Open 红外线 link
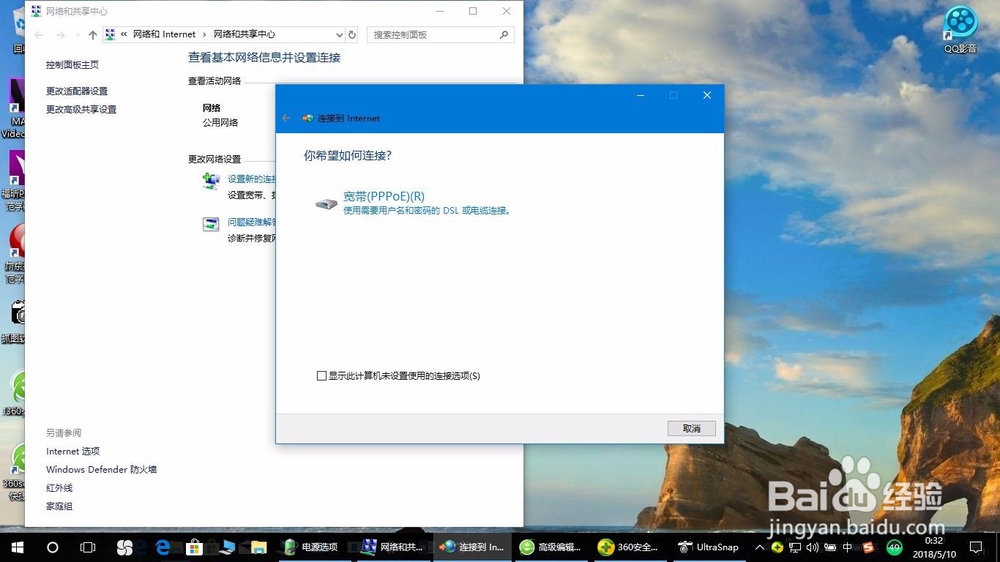 click(x=59, y=488)
